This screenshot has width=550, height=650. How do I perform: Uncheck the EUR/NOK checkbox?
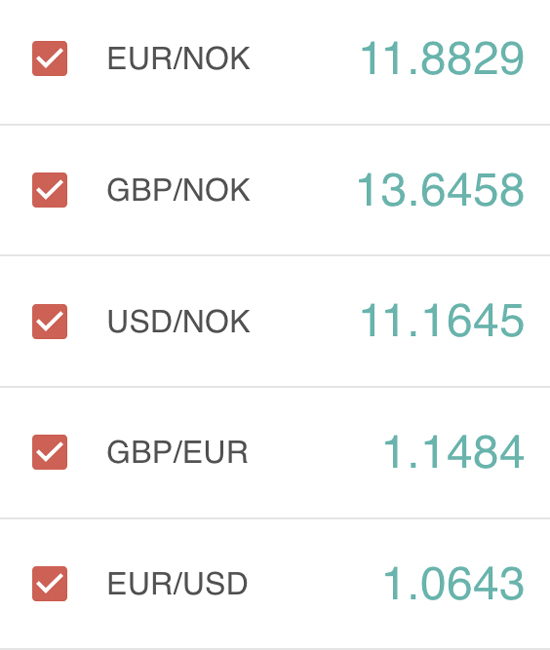pos(50,58)
